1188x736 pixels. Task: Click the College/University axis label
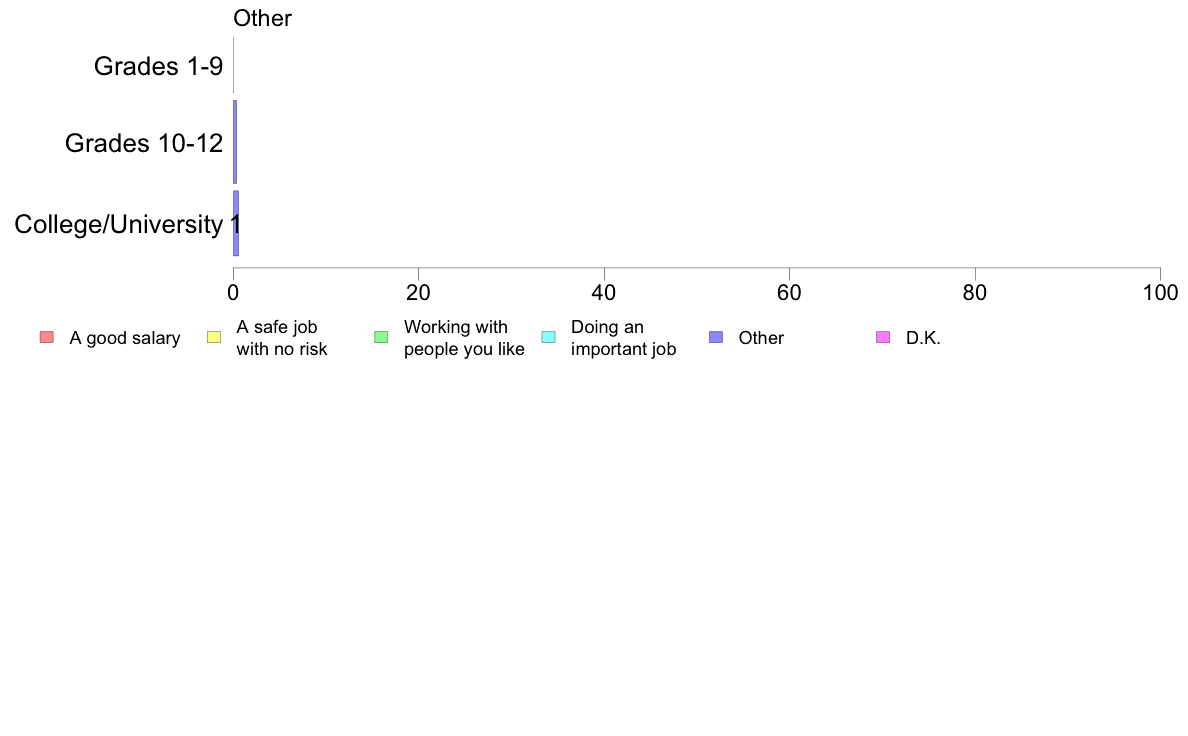119,224
